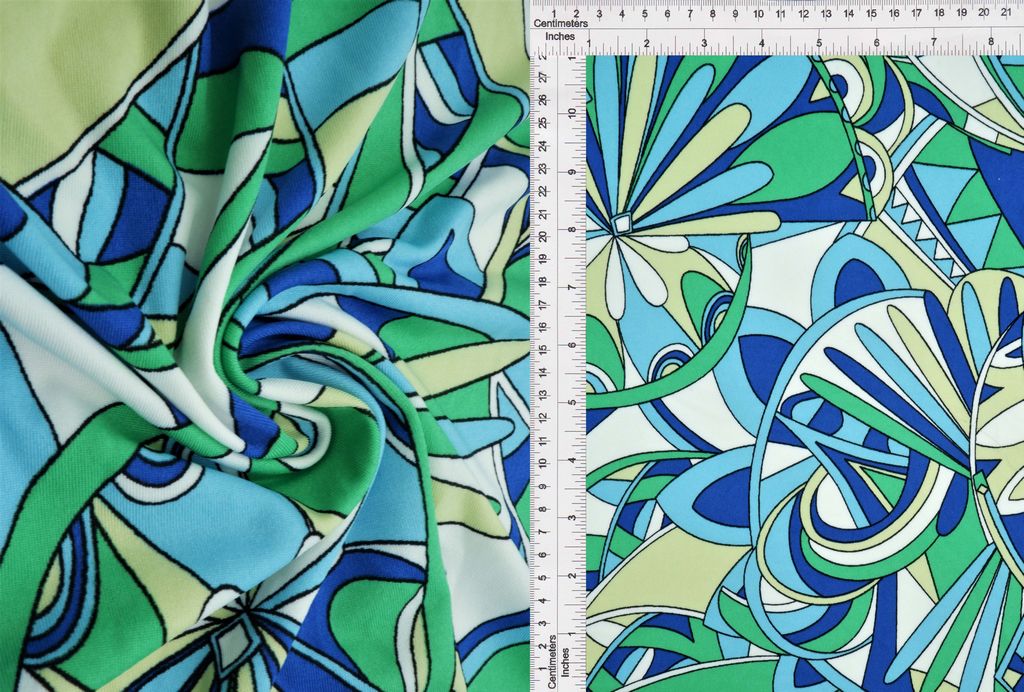Select the "Inches" label on the horizontal ruler
Screen dimensions: 1024x692
point(560,37)
